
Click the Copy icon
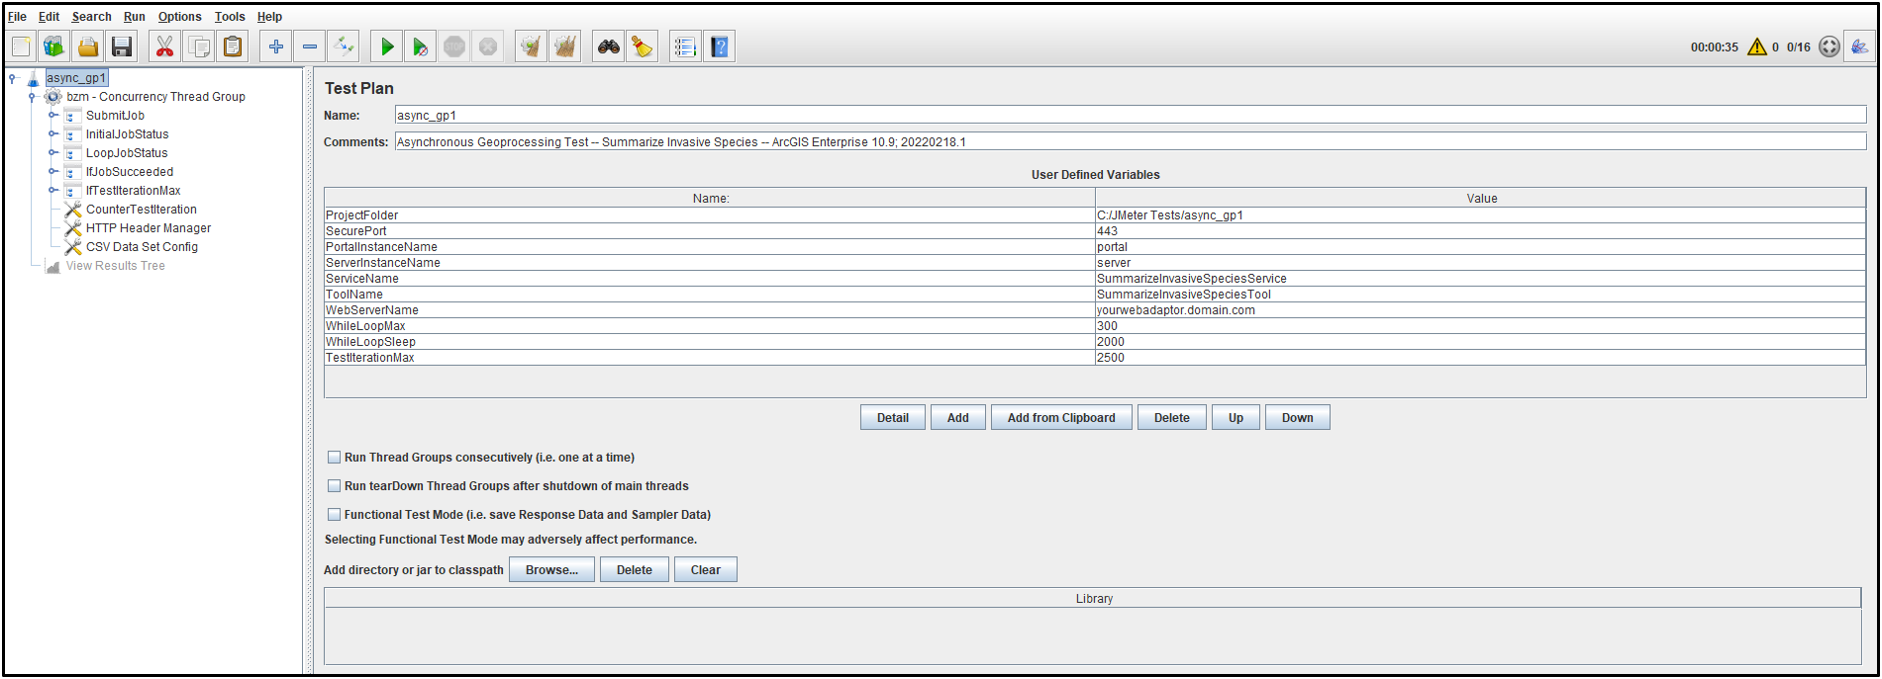pyautogui.click(x=199, y=47)
